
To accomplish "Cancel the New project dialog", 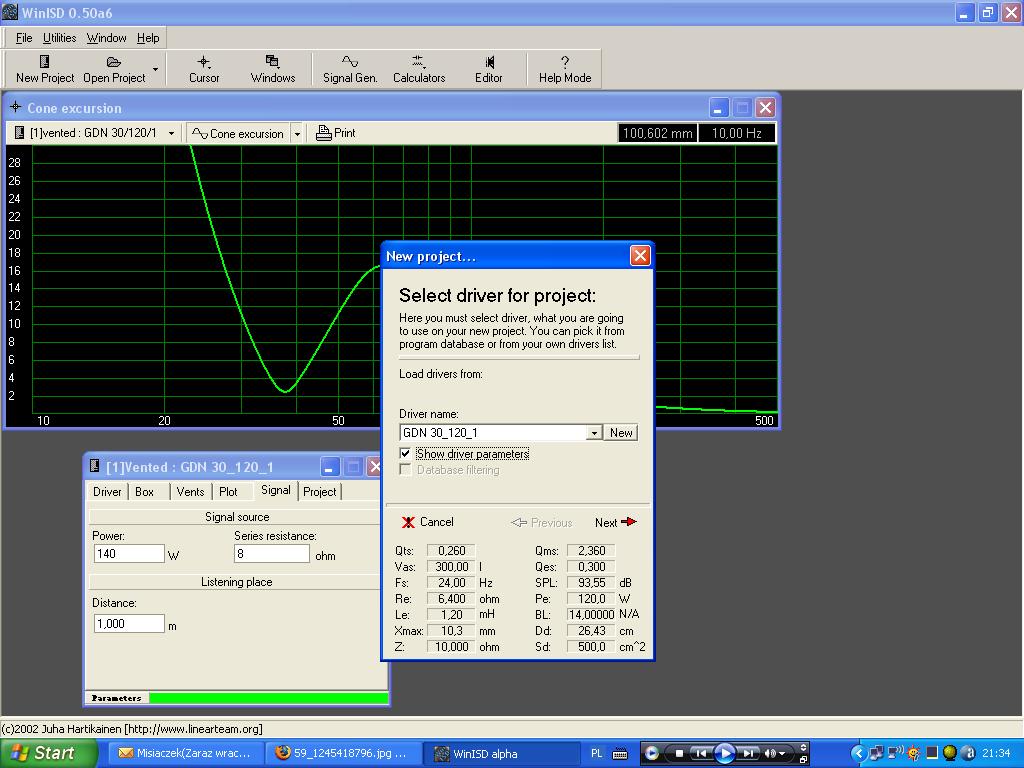I will pyautogui.click(x=428, y=522).
